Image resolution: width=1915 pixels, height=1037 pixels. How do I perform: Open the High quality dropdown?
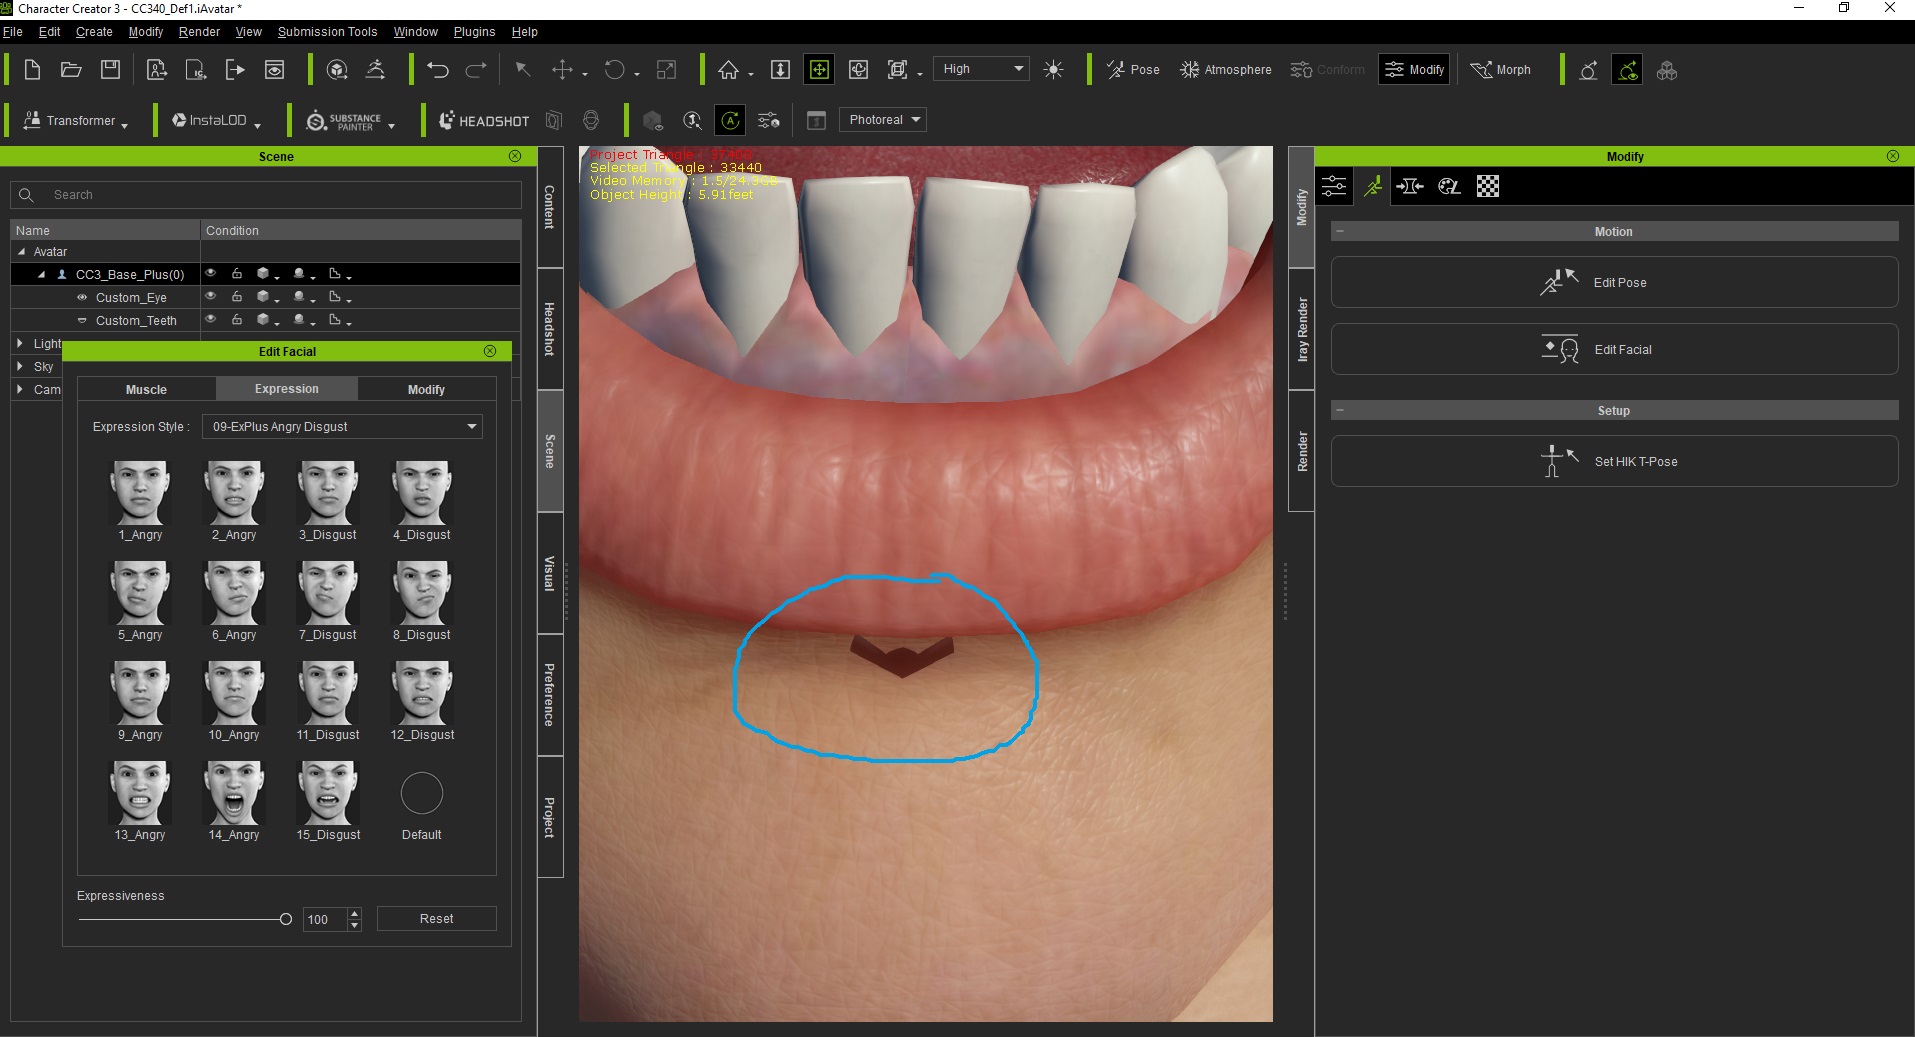coord(981,69)
